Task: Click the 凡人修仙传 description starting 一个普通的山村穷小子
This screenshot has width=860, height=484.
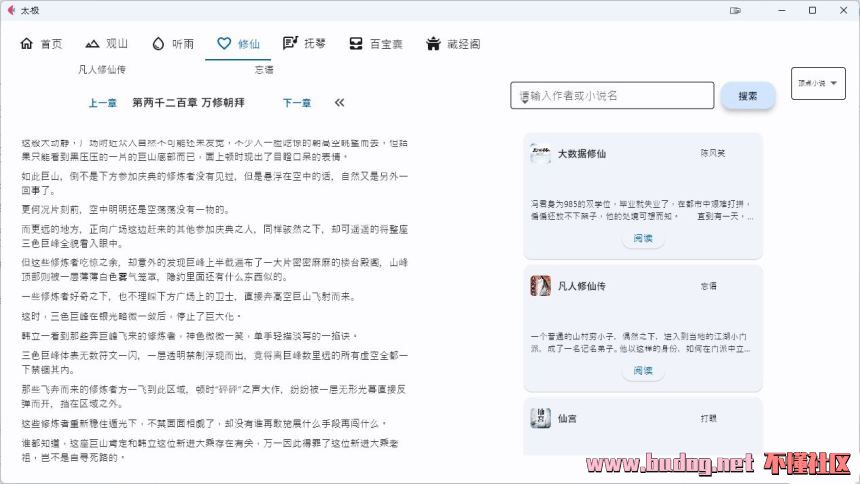Action: point(640,342)
